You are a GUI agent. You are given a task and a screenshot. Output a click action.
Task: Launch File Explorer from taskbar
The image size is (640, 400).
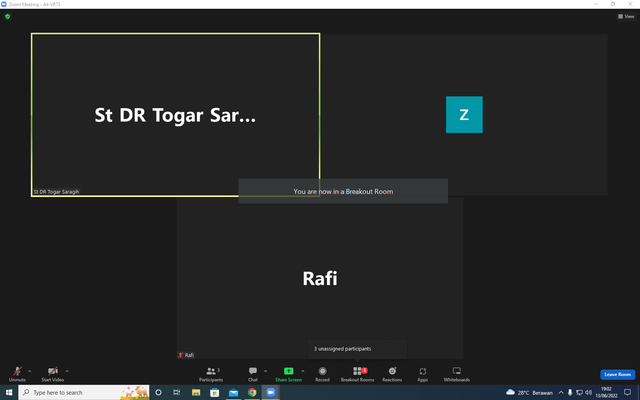pyautogui.click(x=196, y=392)
